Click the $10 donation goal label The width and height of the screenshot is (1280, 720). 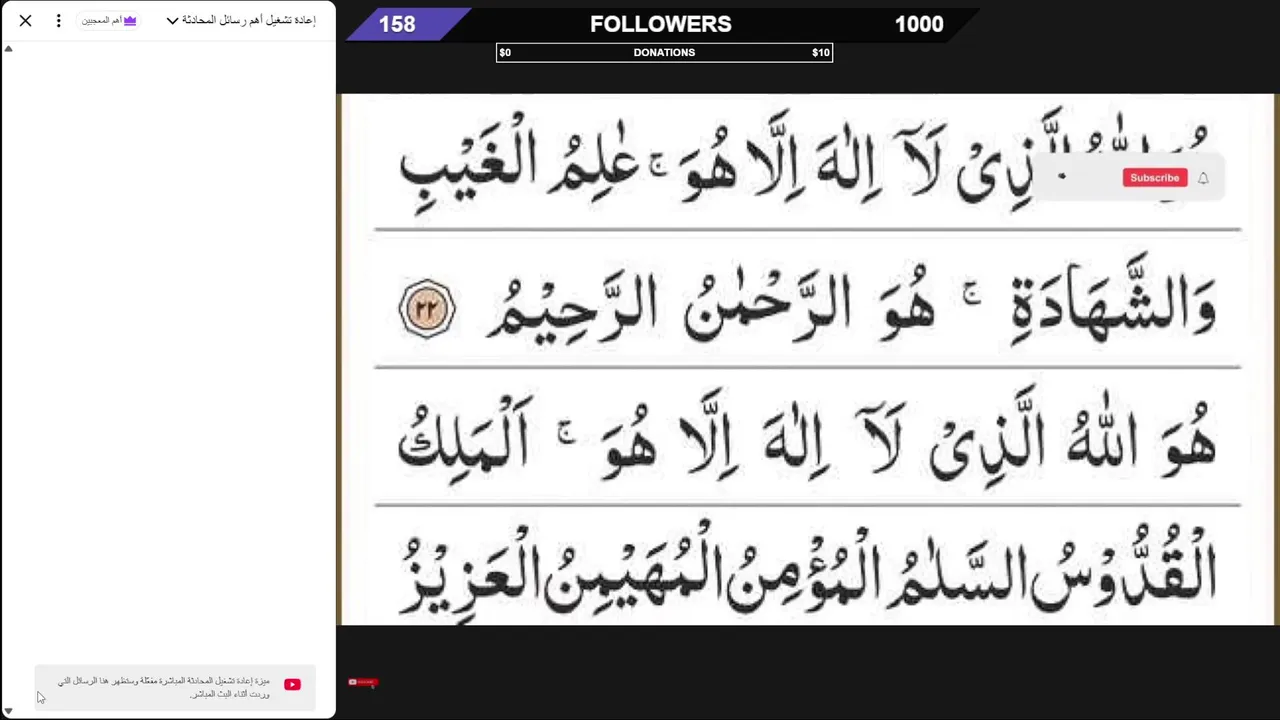[821, 53]
